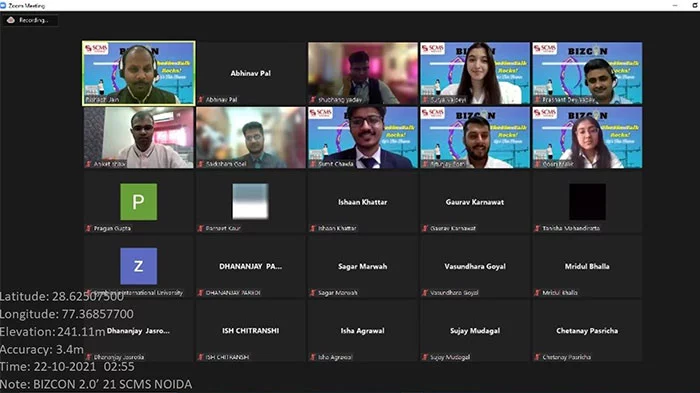
Task: Click muted mic icon beside shubhang yadav
Action: coord(313,100)
